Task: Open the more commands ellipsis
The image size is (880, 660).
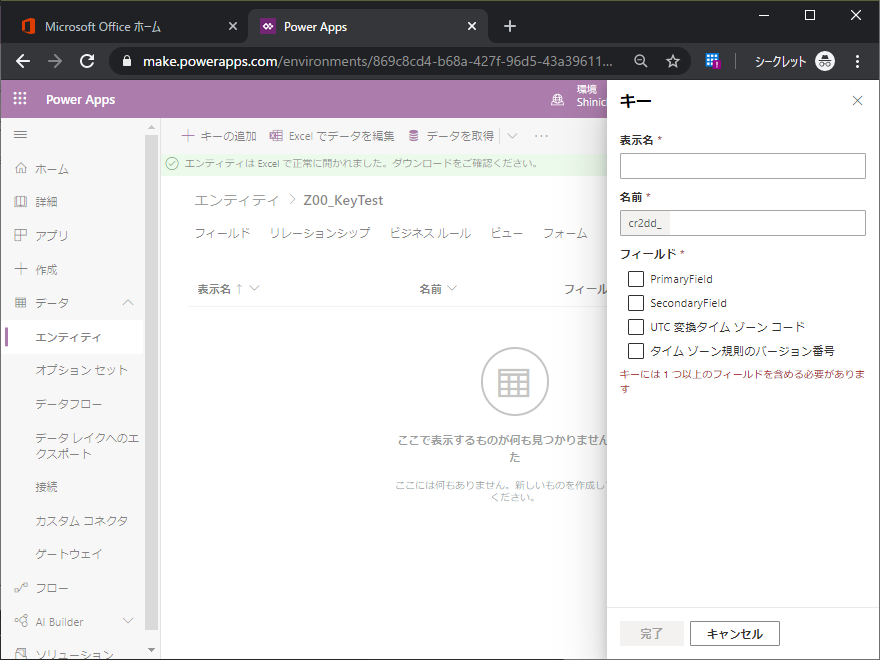Action: tap(541, 136)
